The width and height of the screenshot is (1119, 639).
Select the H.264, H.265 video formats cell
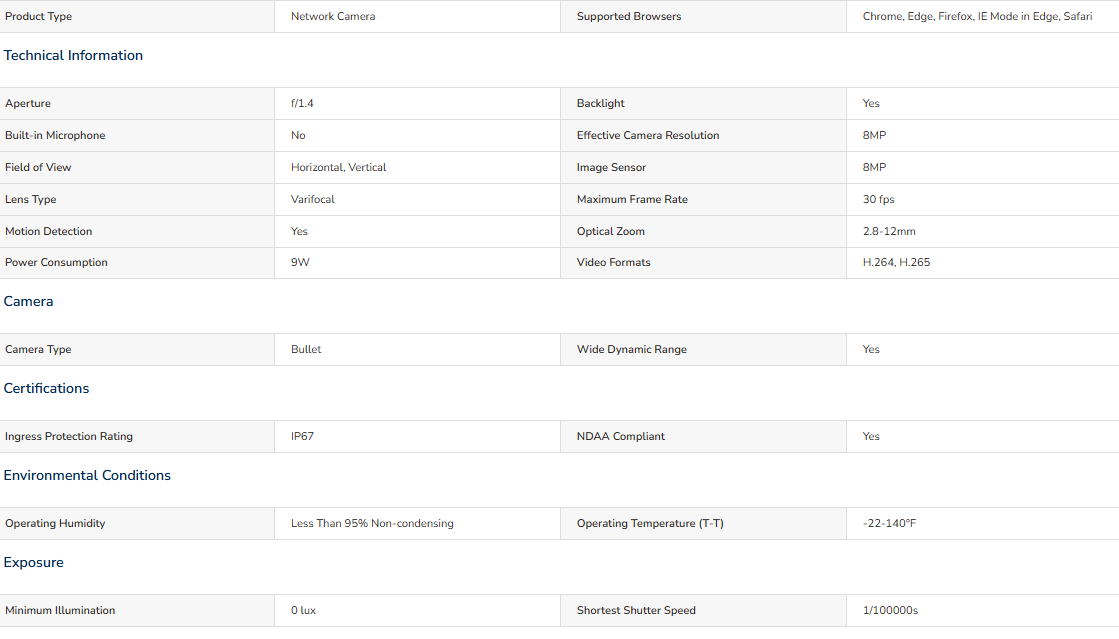click(x=983, y=263)
